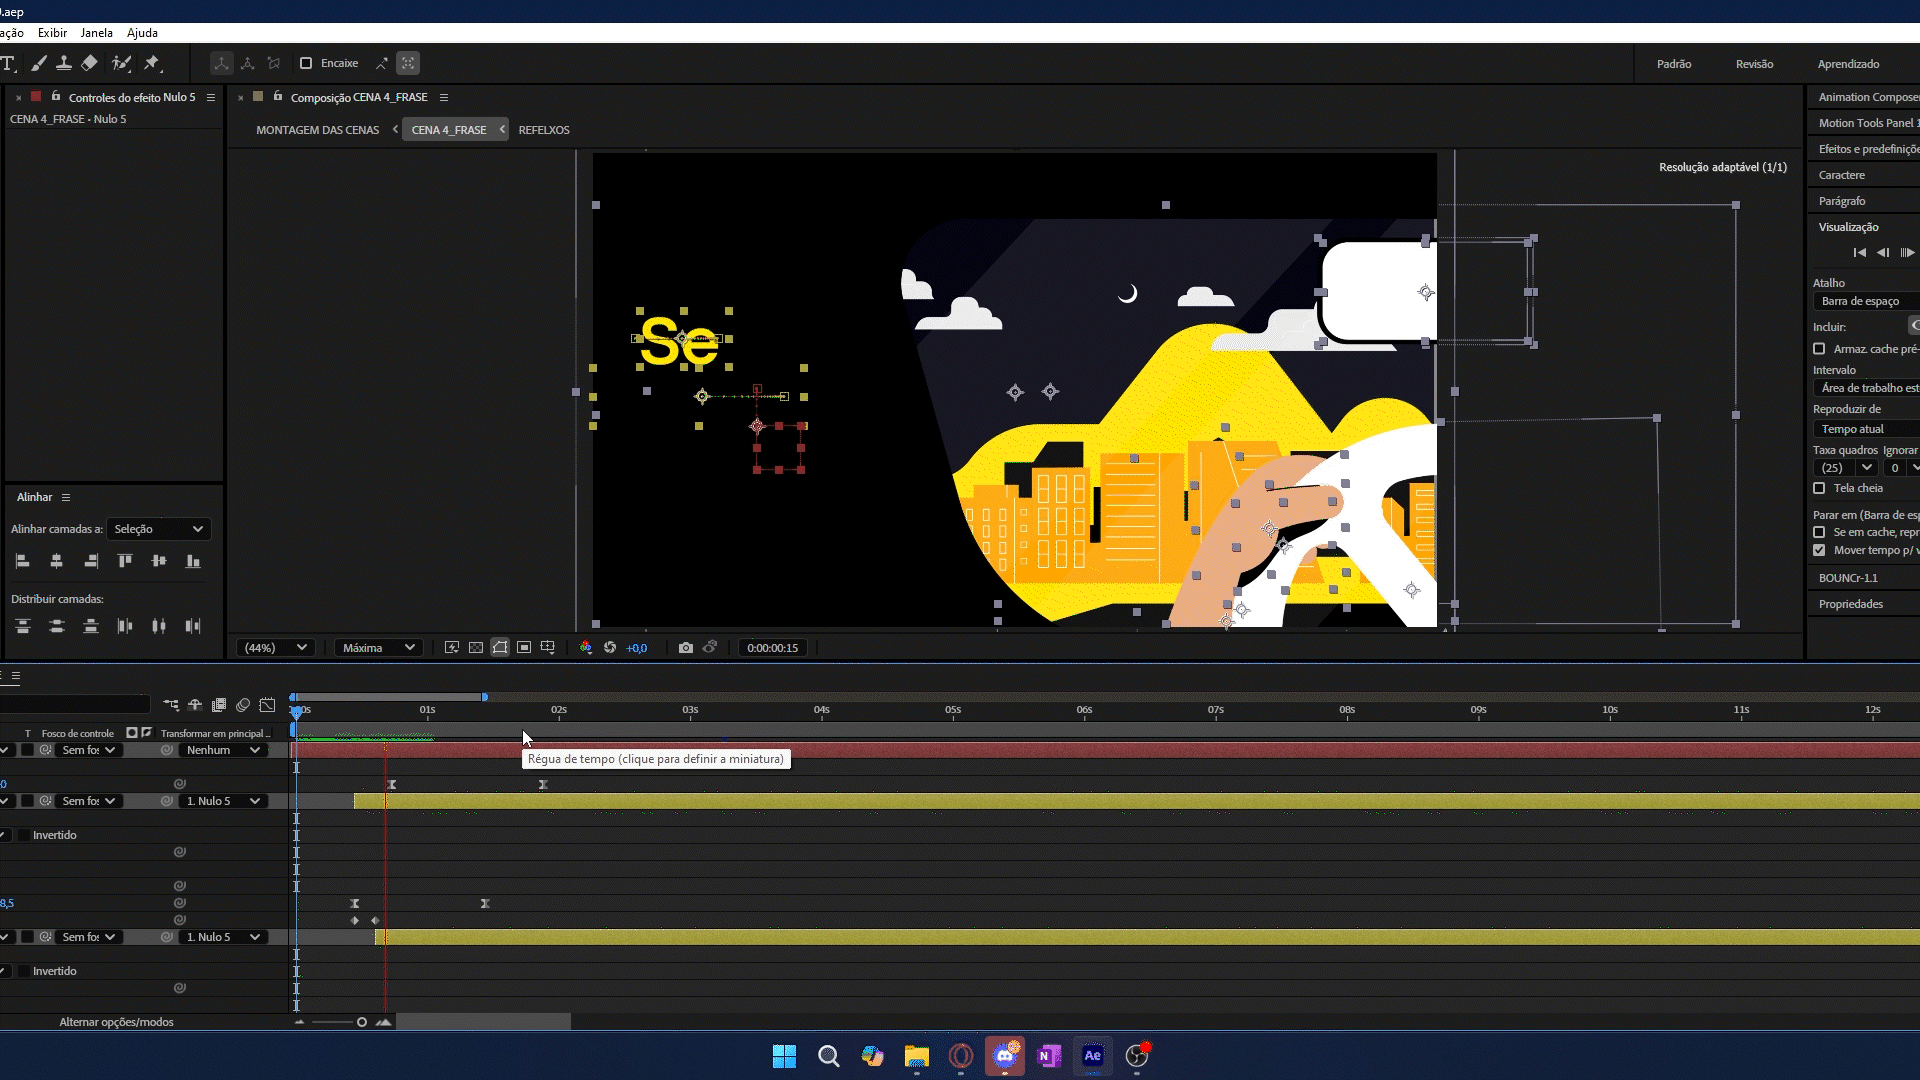
Task: Open the Máxima resolution dropdown
Action: 378,648
